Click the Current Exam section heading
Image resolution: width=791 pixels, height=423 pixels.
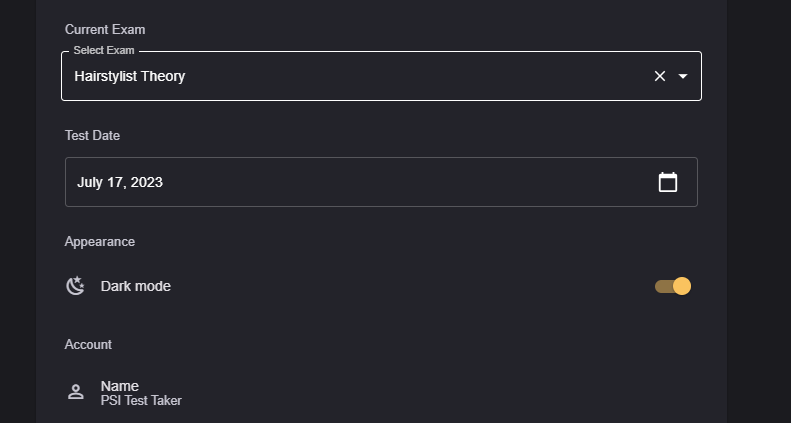pyautogui.click(x=105, y=29)
